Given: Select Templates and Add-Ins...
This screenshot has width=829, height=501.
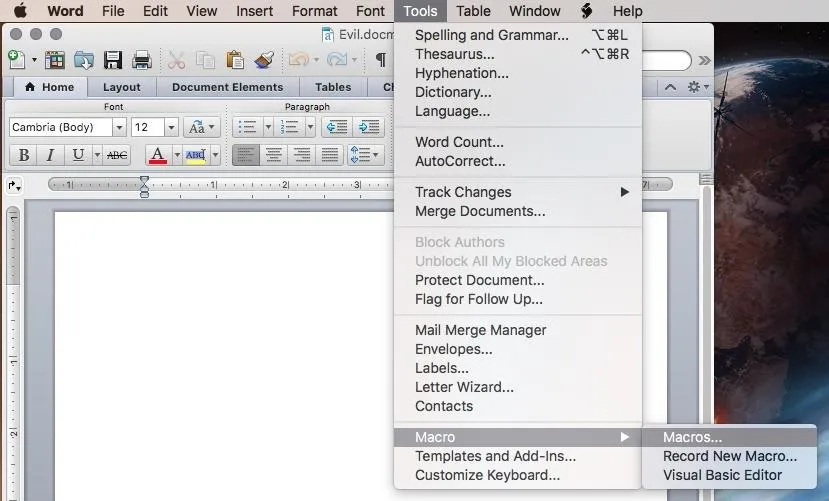Looking at the screenshot, I should 518,456.
